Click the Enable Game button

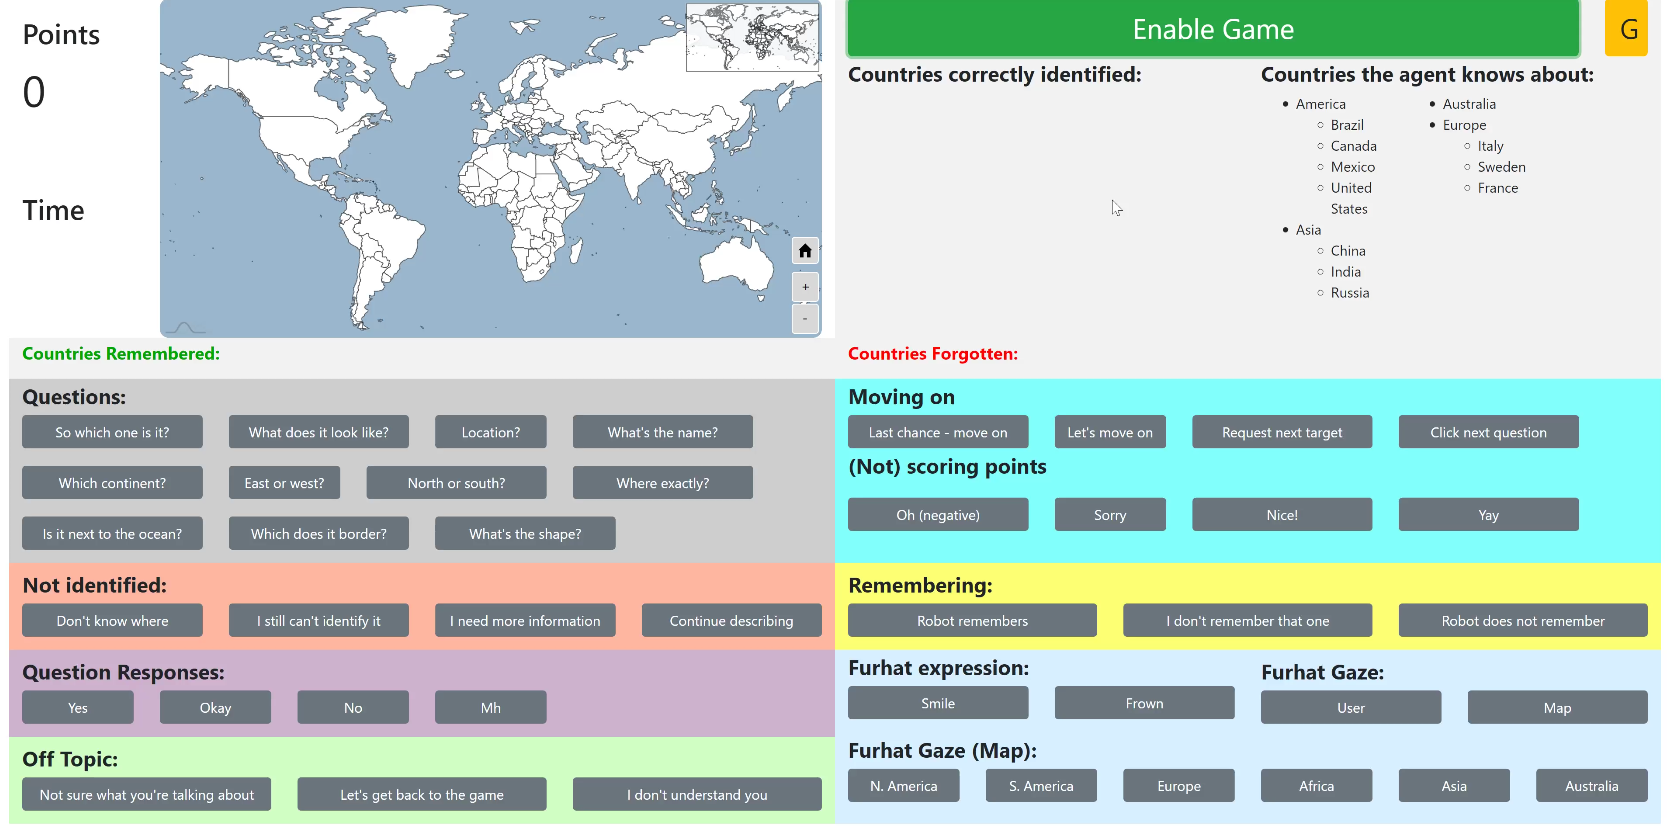(x=1213, y=29)
